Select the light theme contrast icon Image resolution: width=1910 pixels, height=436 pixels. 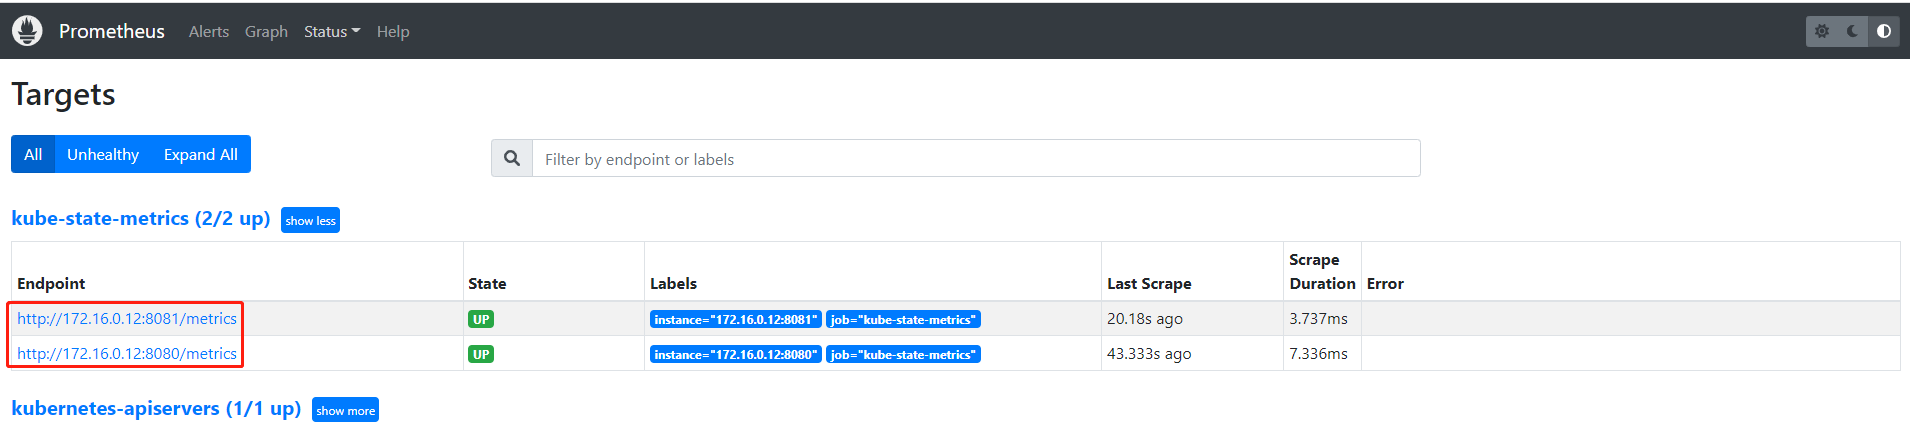(x=1883, y=31)
